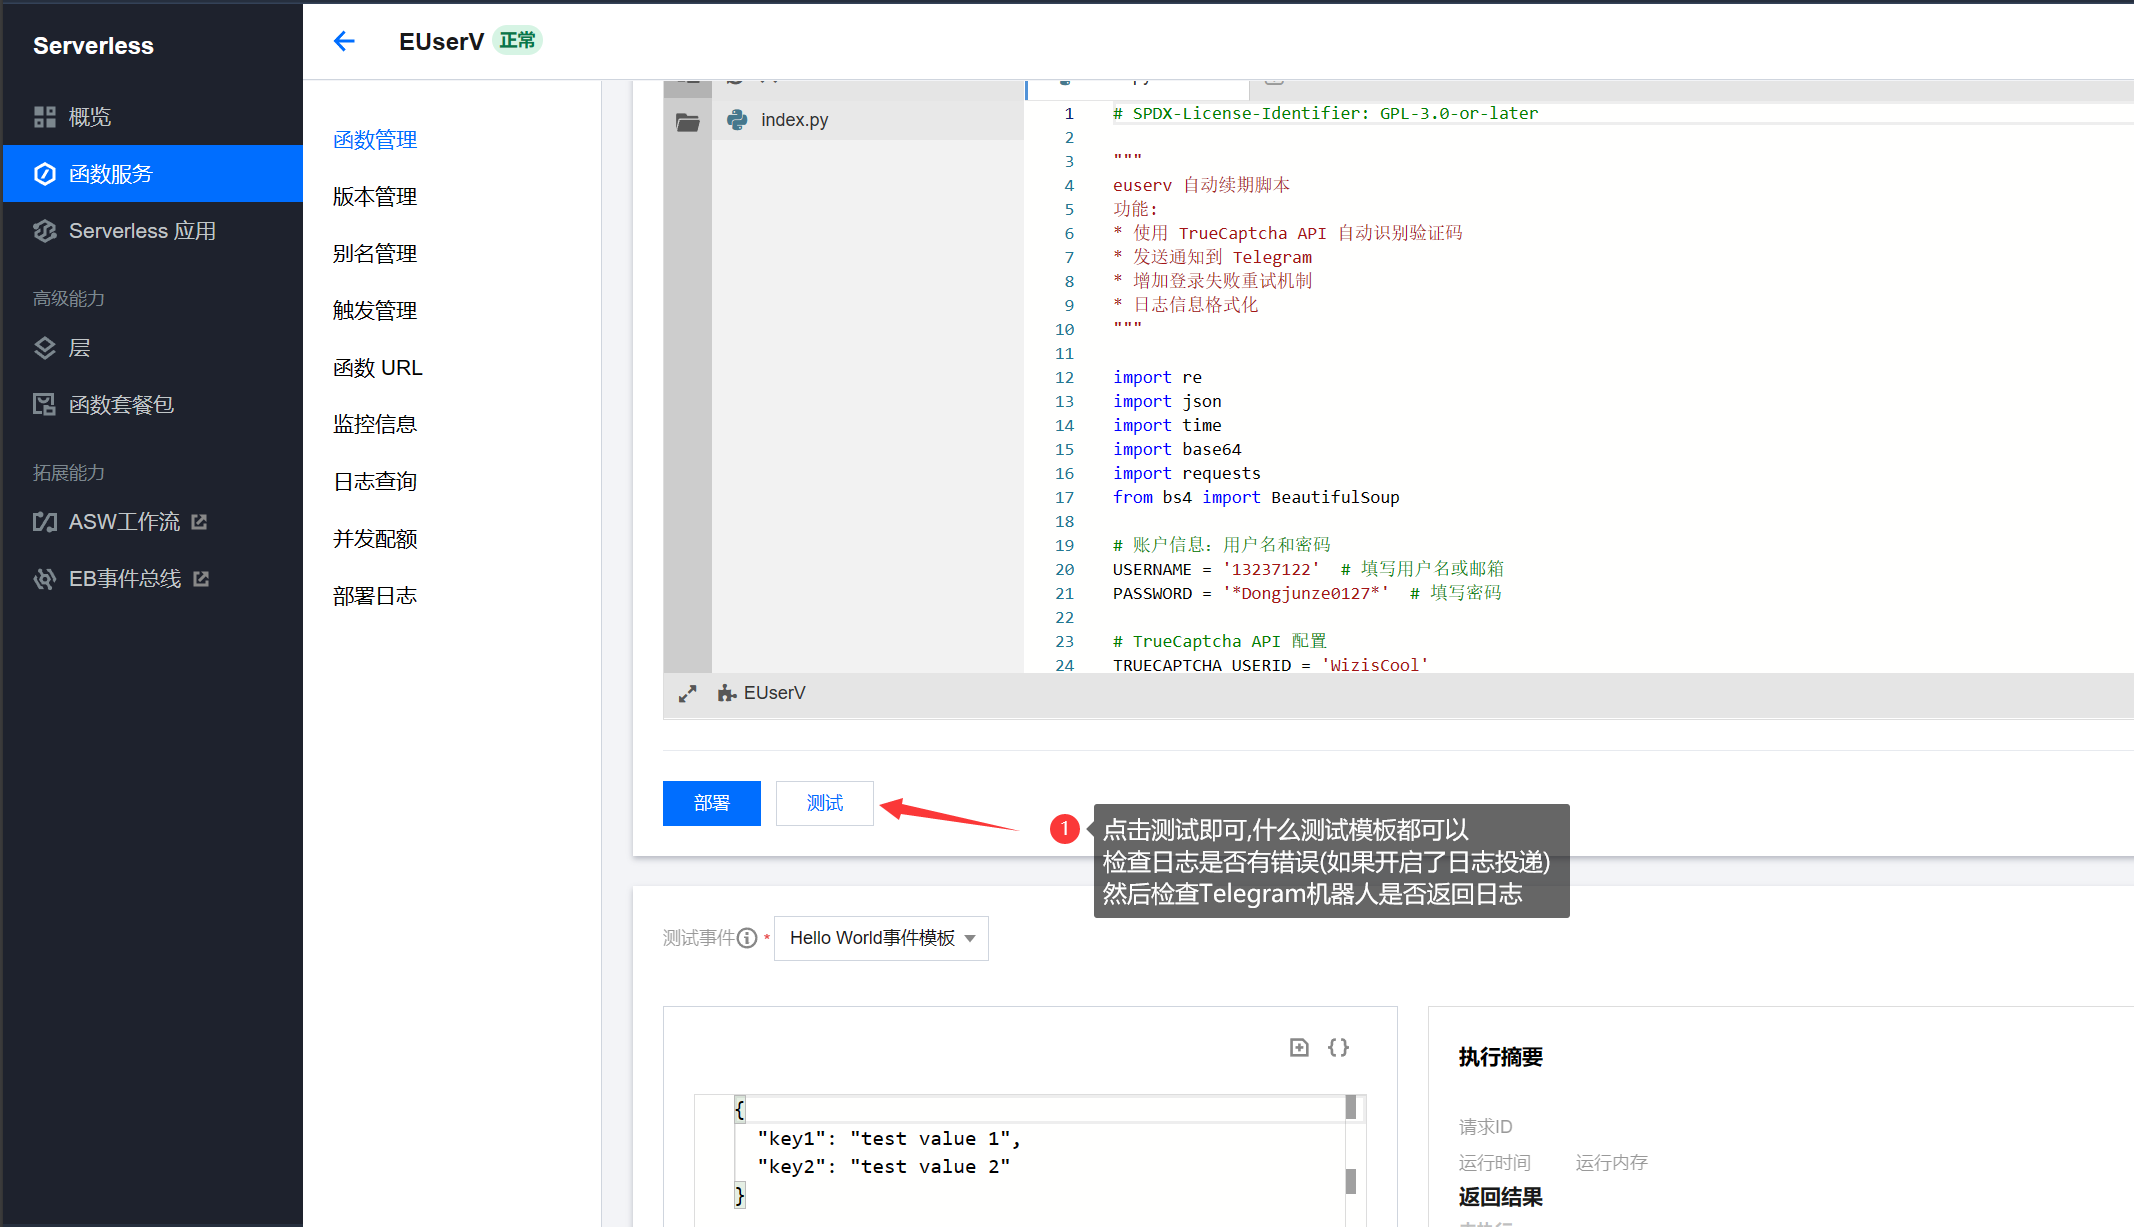Click the blue 部署 button

711,803
